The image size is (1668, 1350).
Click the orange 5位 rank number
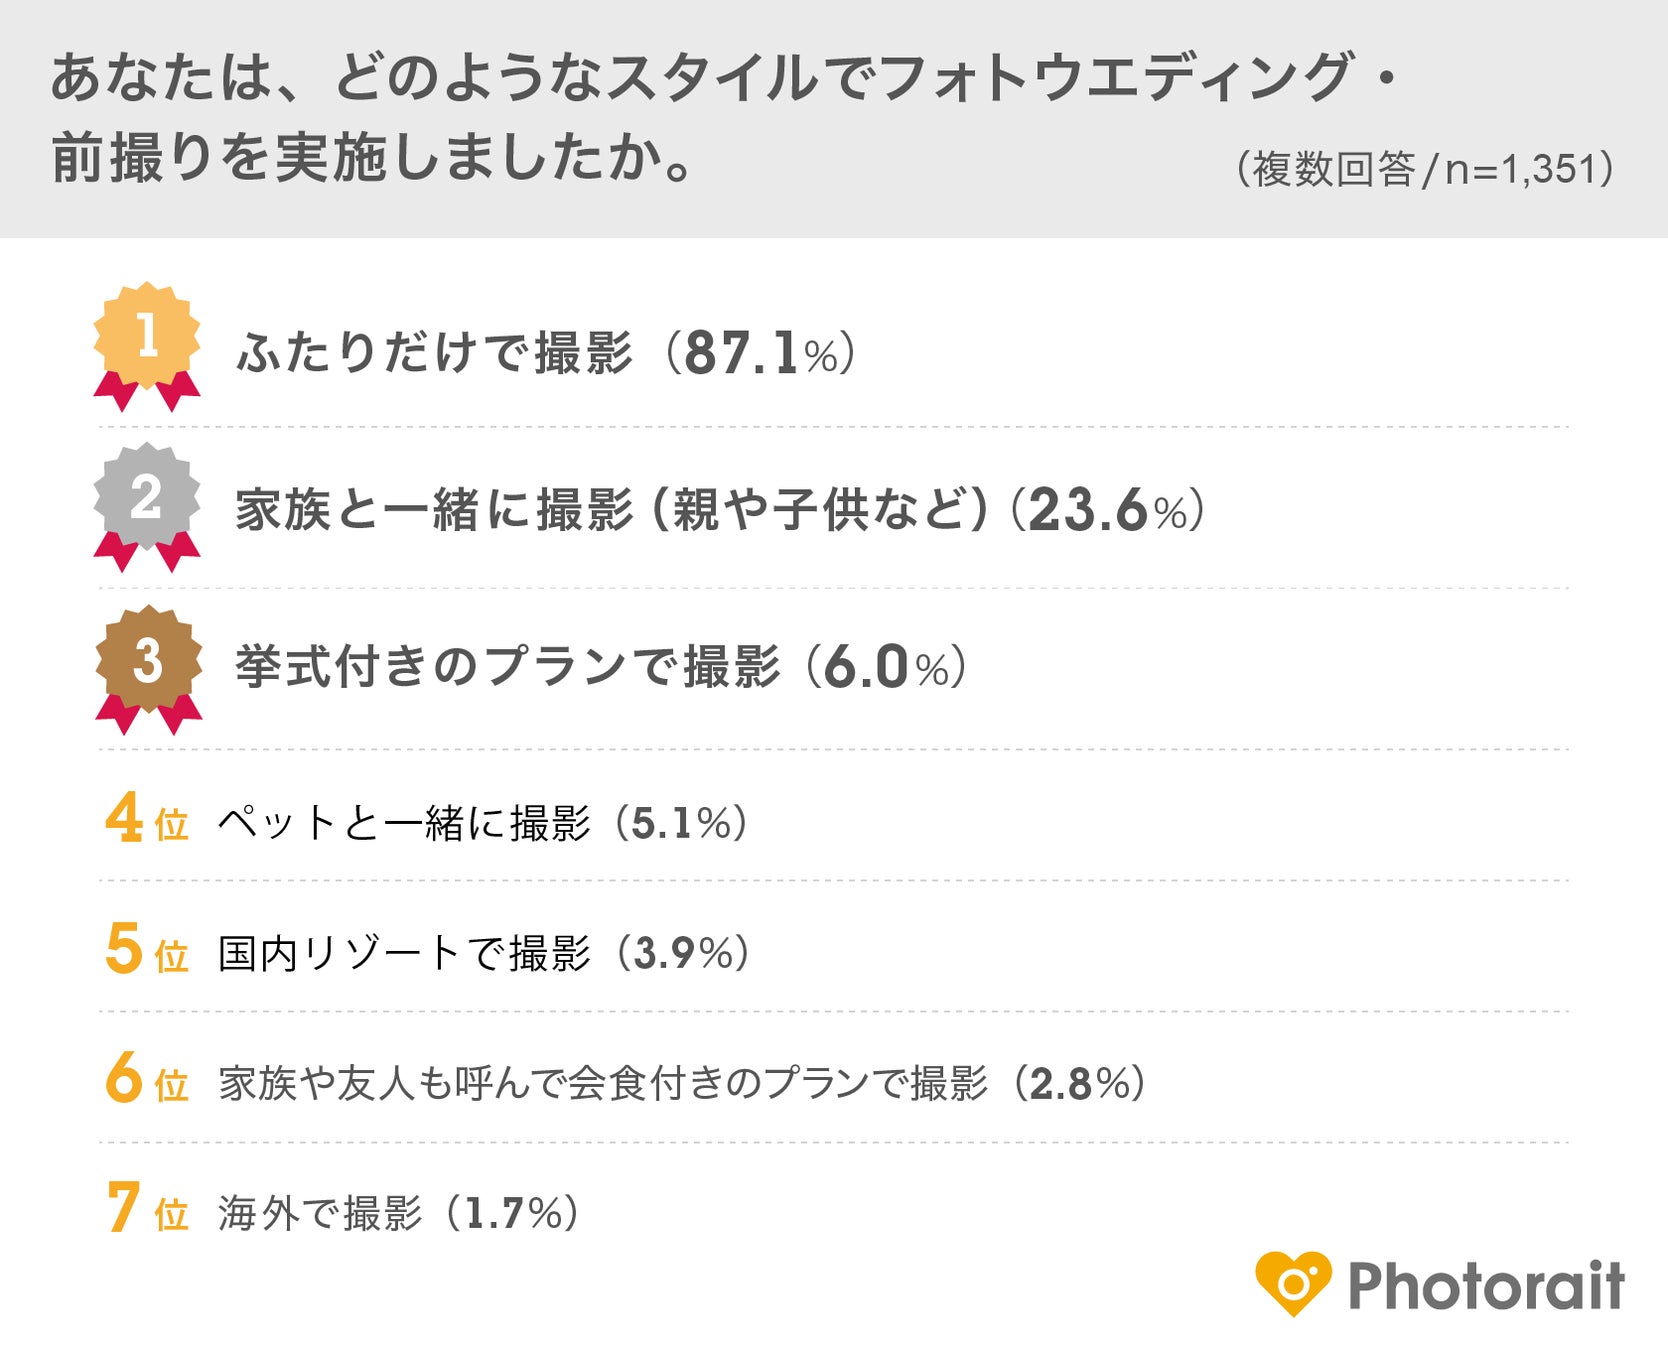[146, 950]
